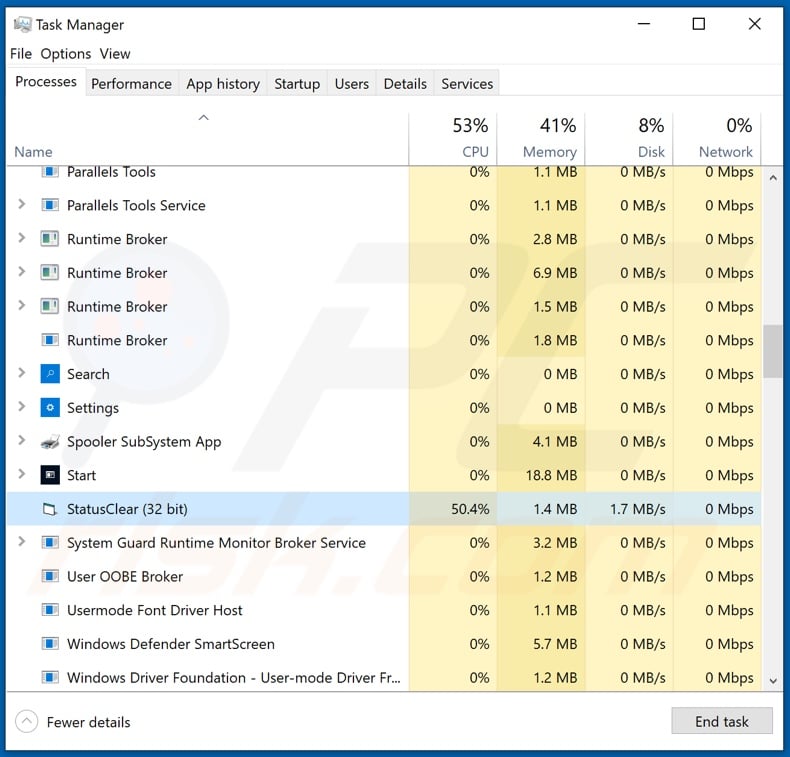Click the Spooler SubSystem App printer icon
Image resolution: width=790 pixels, height=757 pixels.
pyautogui.click(x=50, y=441)
